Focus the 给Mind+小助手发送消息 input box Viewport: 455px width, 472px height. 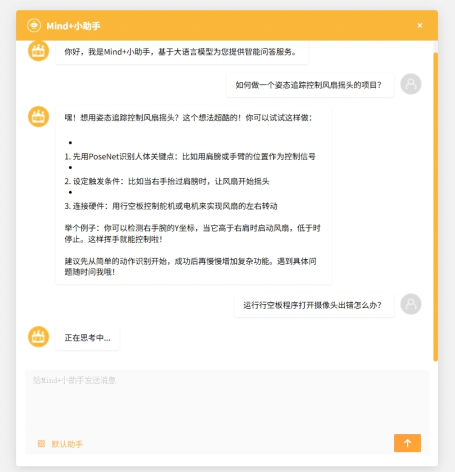(227, 400)
